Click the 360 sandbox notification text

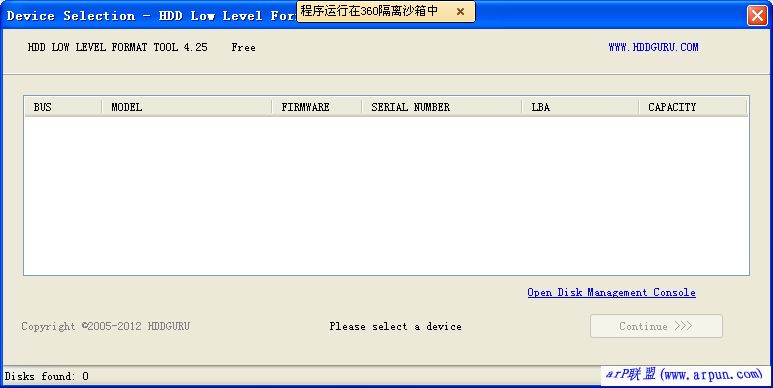tap(369, 11)
